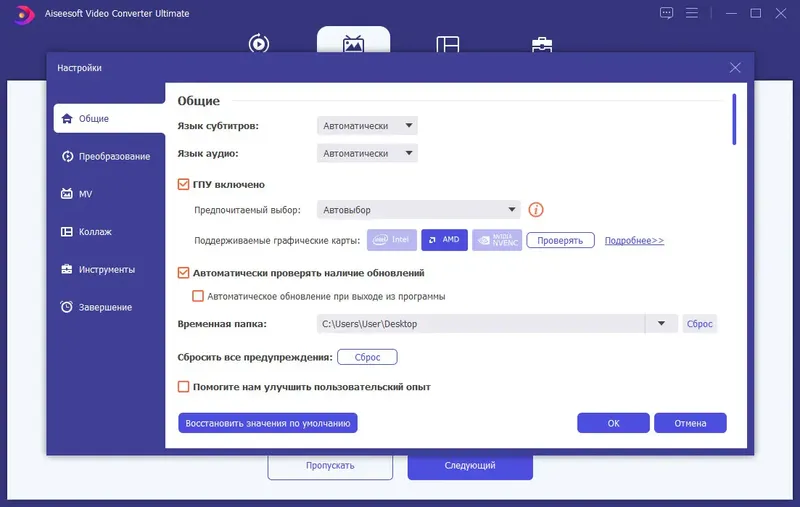Click the Следующий button behind dialog
The width and height of the screenshot is (800, 507).
(470, 466)
